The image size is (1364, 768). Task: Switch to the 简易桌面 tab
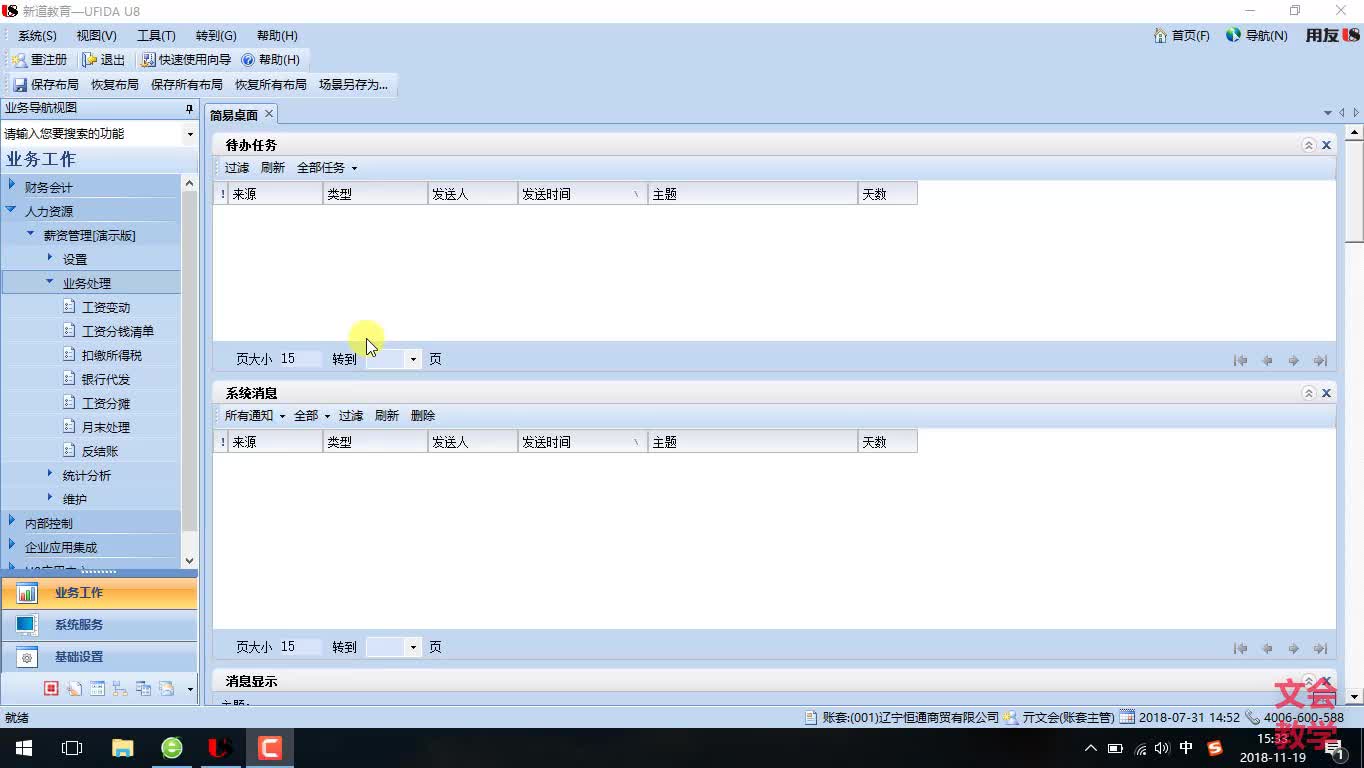[x=234, y=114]
